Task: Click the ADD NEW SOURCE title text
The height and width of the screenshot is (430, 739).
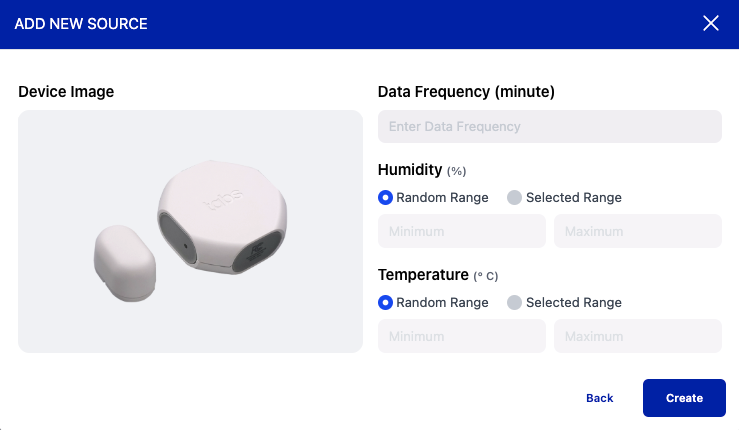Action: pyautogui.click(x=81, y=24)
